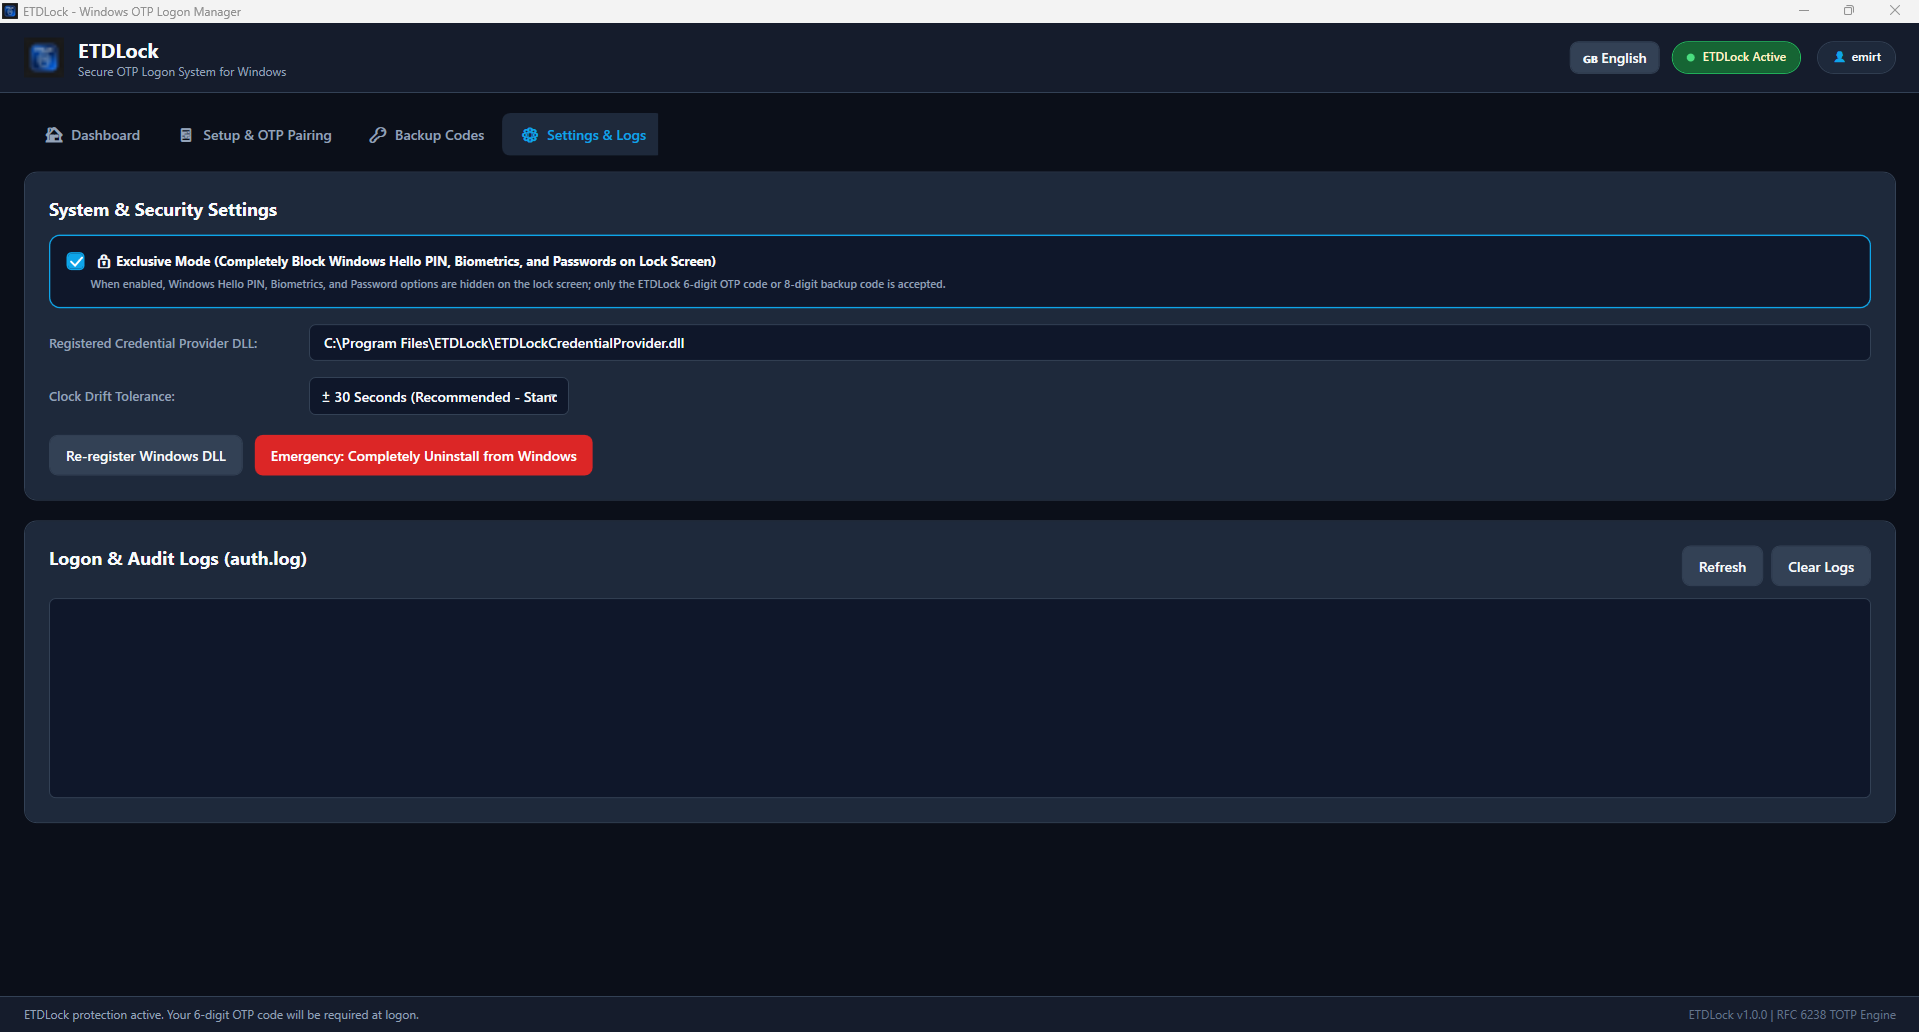Viewport: 1919px width, 1032px height.
Task: Minimize the ETDLock window
Action: click(1804, 11)
